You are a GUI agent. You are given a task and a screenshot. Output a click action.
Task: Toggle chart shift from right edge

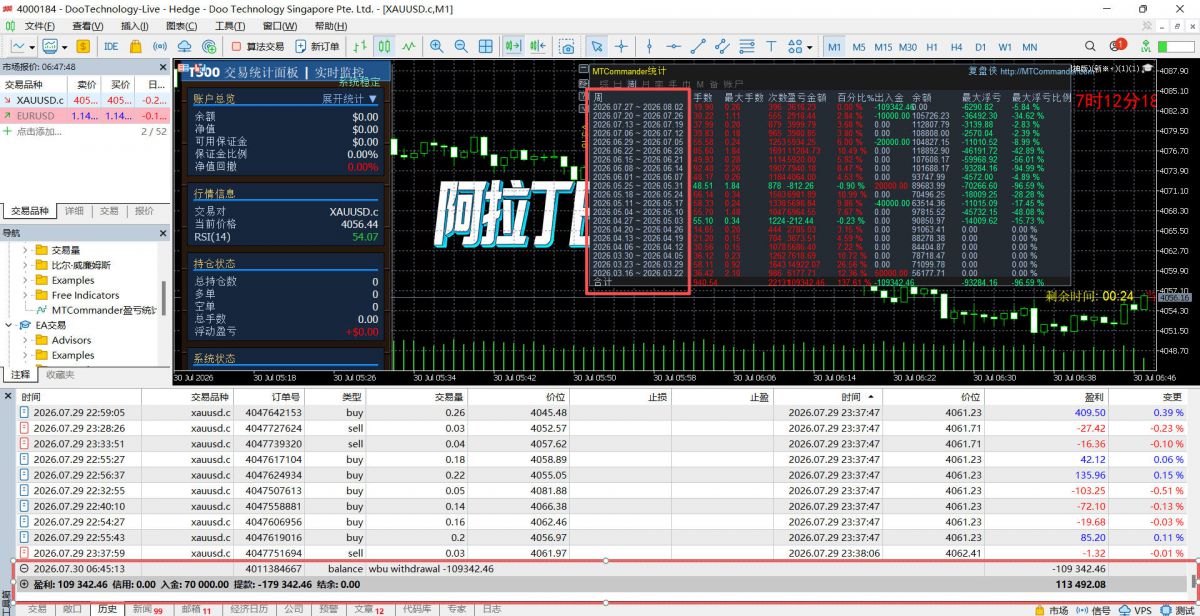click(538, 46)
